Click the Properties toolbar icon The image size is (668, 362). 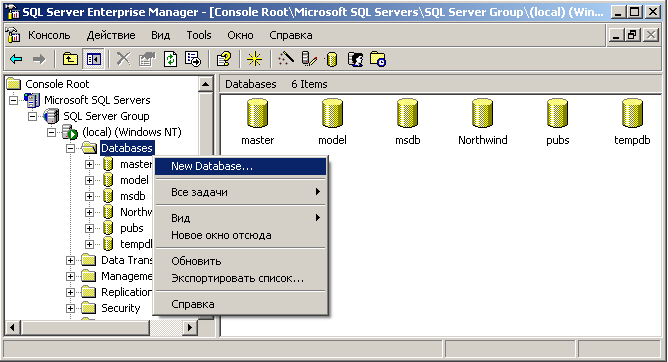click(x=147, y=59)
